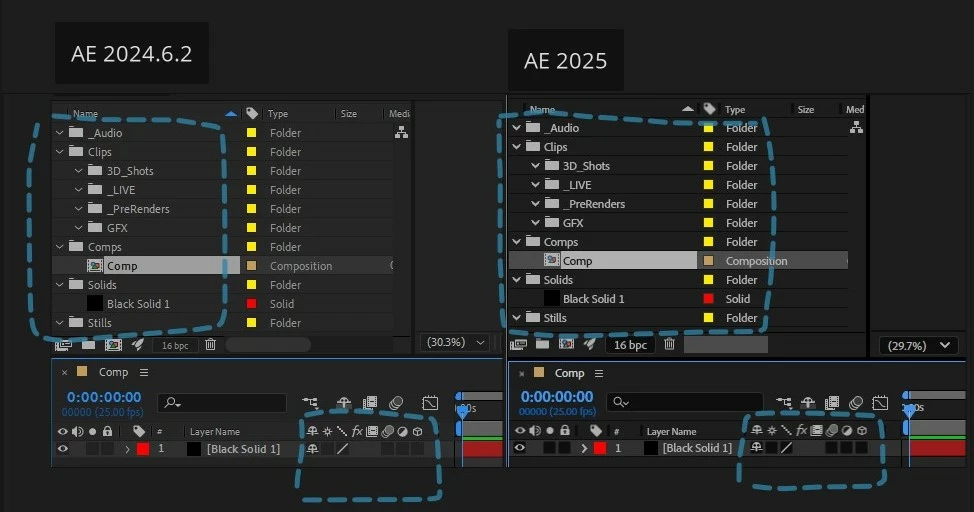
Task: Collapse the 3D_Shots folder in AE 2024.6.2 panel
Action: point(78,171)
